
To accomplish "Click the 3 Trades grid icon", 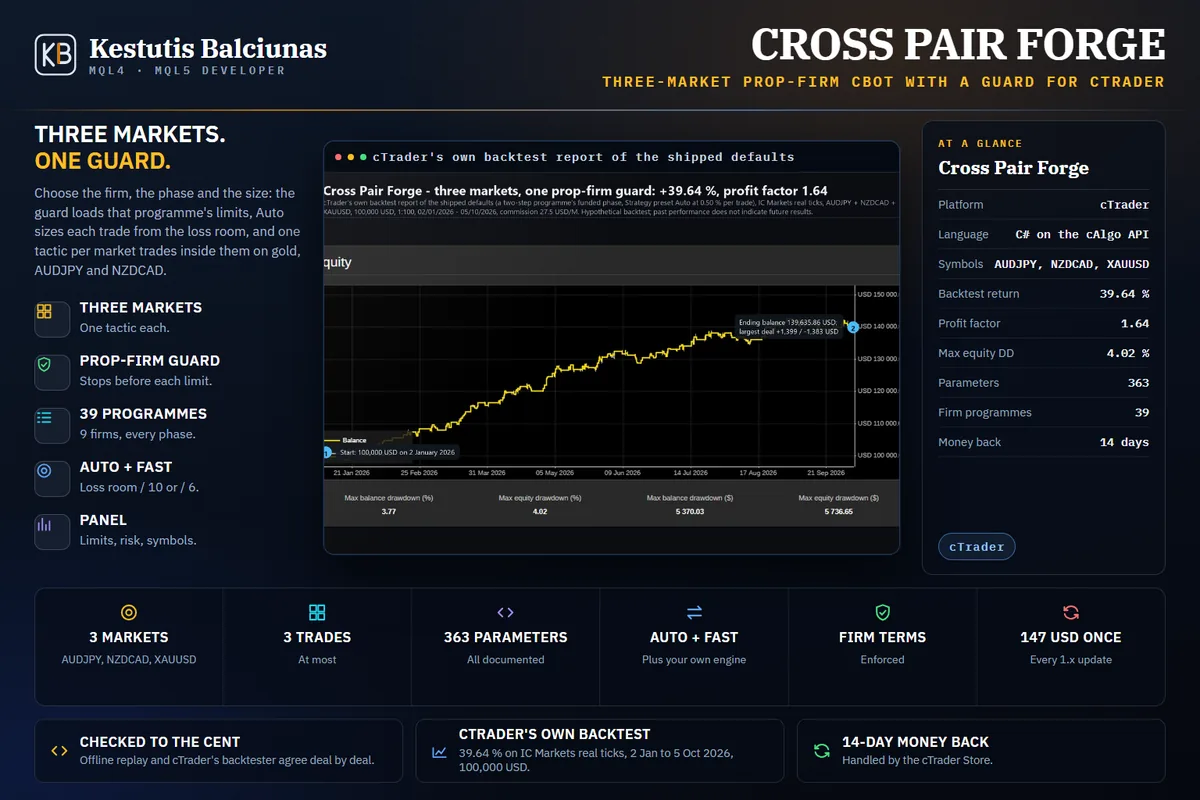I will pos(317,612).
